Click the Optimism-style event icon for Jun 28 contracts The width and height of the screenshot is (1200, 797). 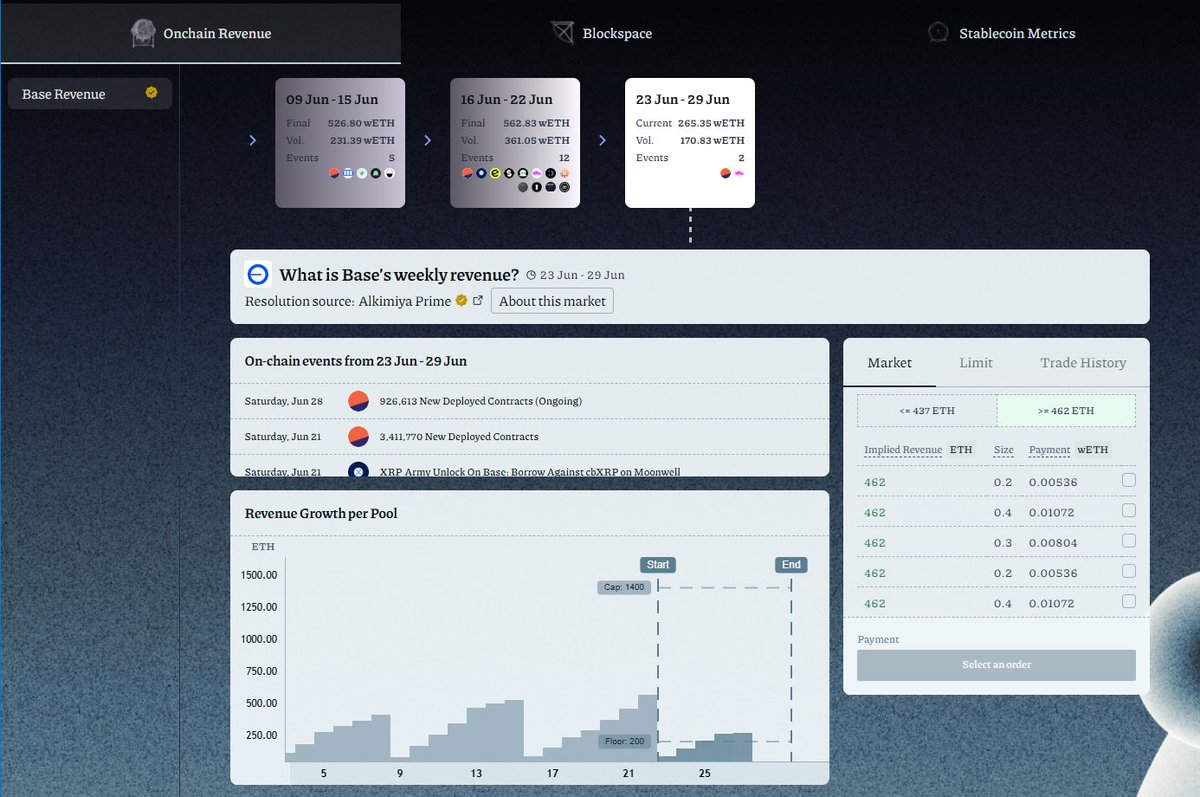click(358, 399)
